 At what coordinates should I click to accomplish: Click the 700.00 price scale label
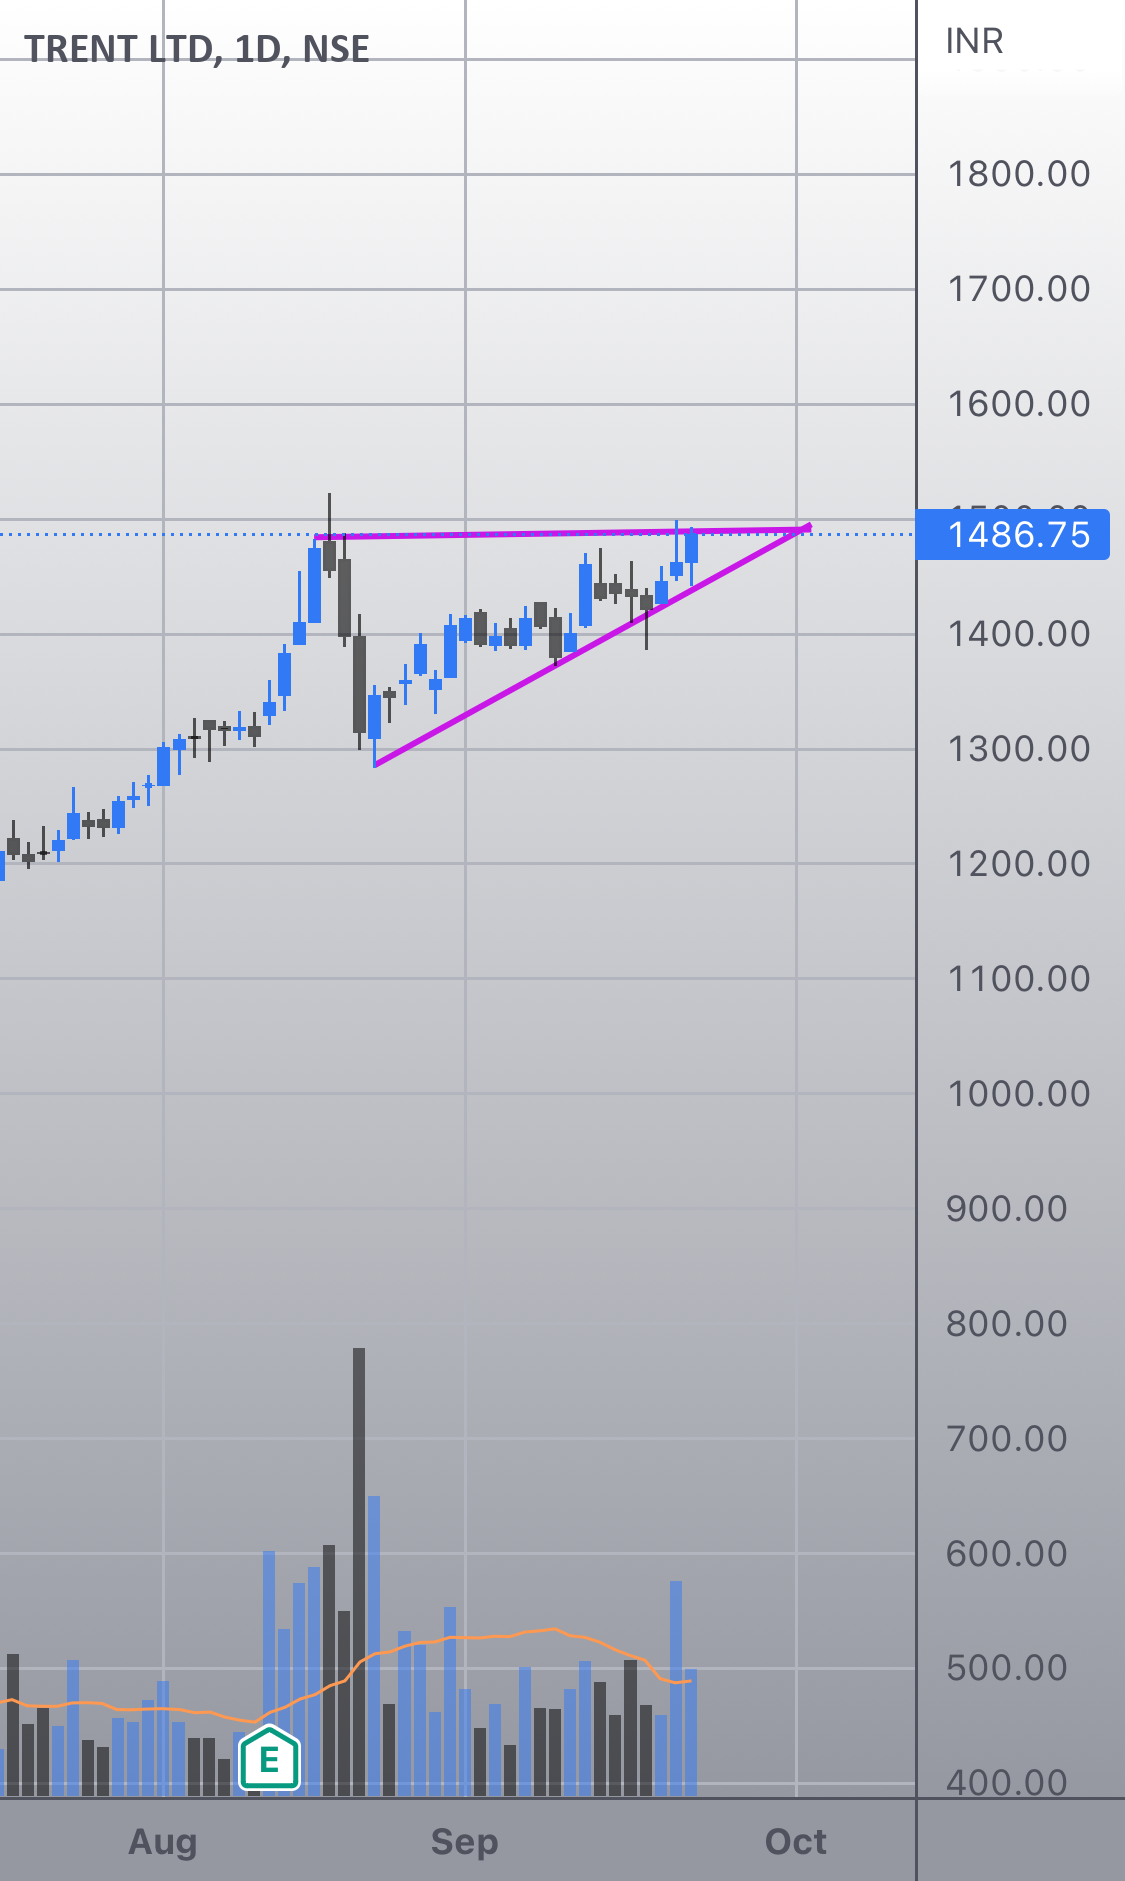(1007, 1439)
